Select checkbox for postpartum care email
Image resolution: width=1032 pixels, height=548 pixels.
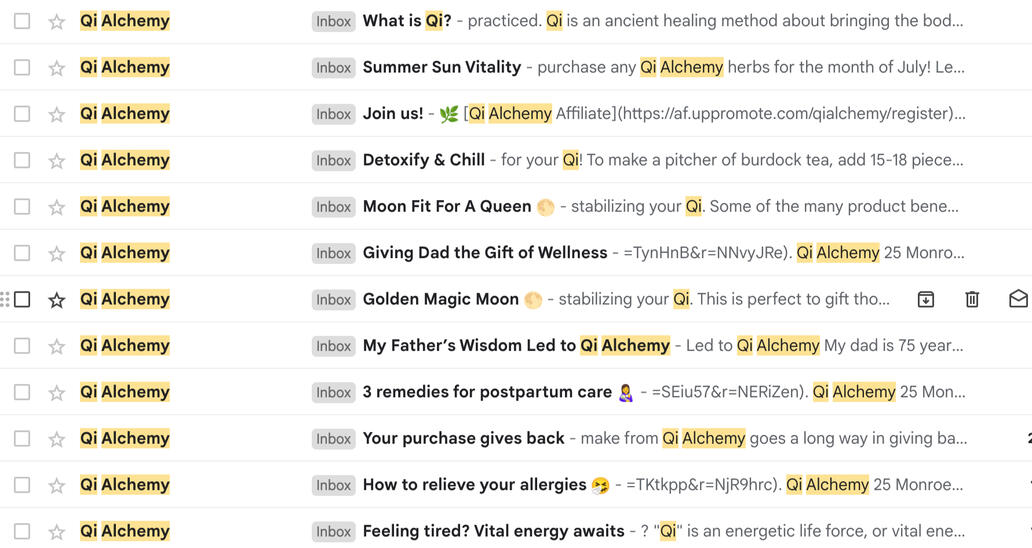22,392
